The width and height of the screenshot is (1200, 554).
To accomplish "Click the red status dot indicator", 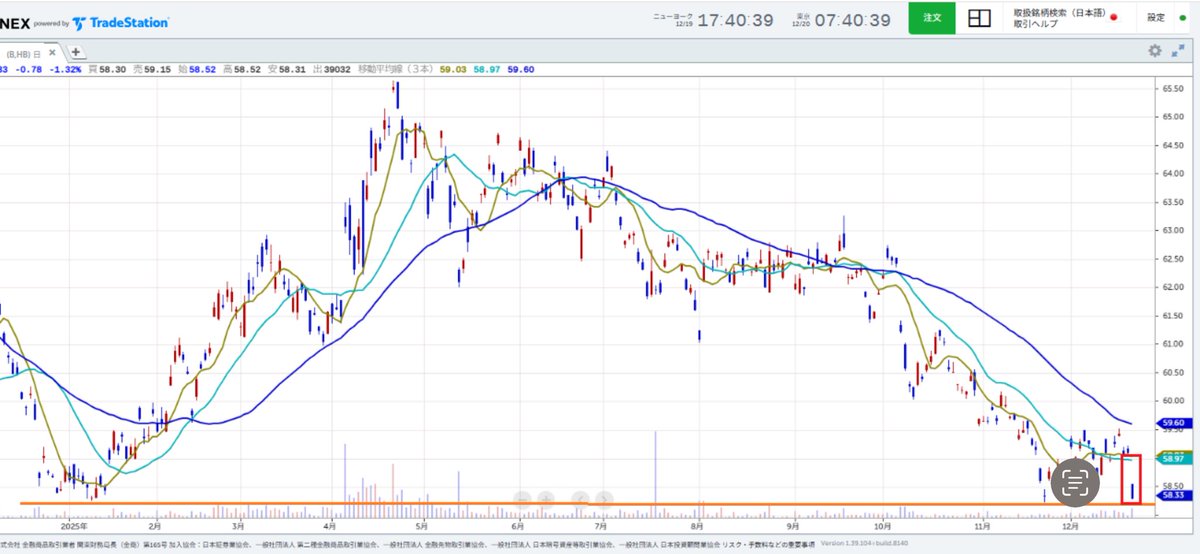I will click(1113, 18).
